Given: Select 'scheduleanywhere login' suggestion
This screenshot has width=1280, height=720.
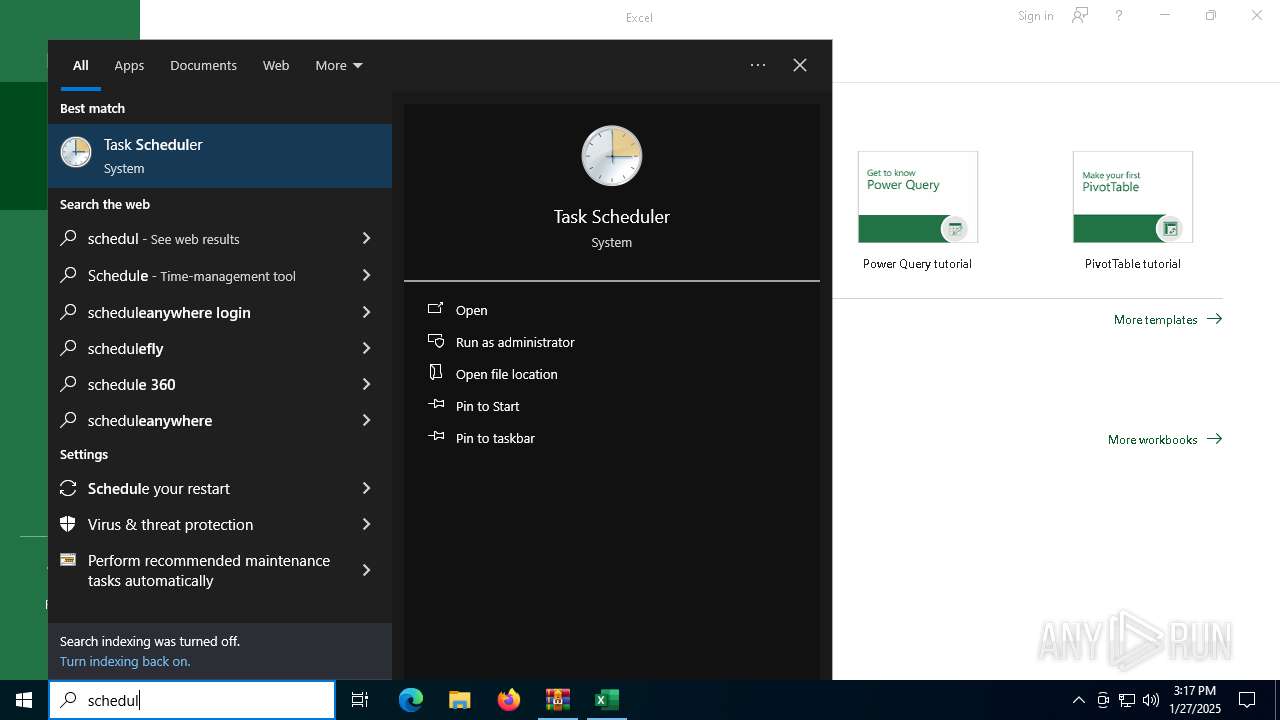Looking at the screenshot, I should [x=200, y=312].
